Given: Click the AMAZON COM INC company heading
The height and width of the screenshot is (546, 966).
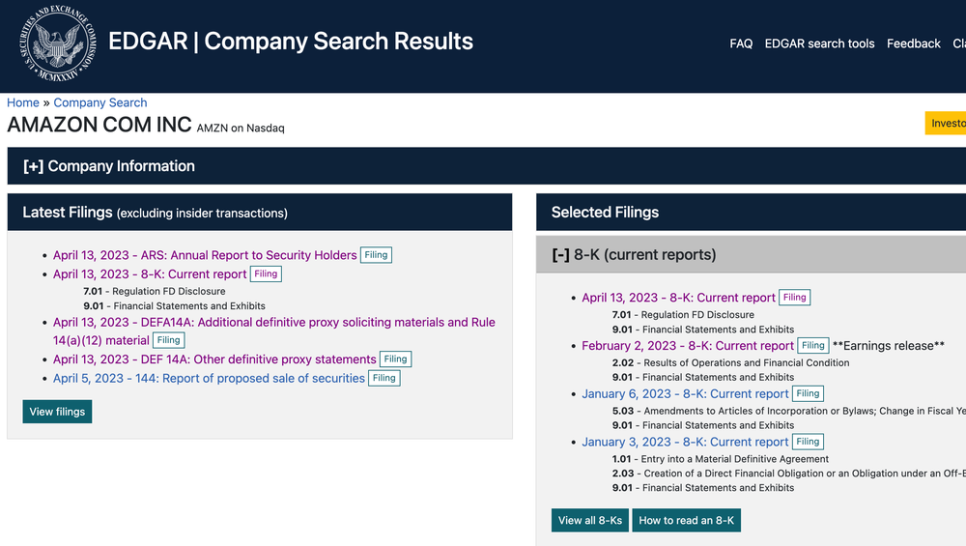Looking at the screenshot, I should pyautogui.click(x=99, y=124).
